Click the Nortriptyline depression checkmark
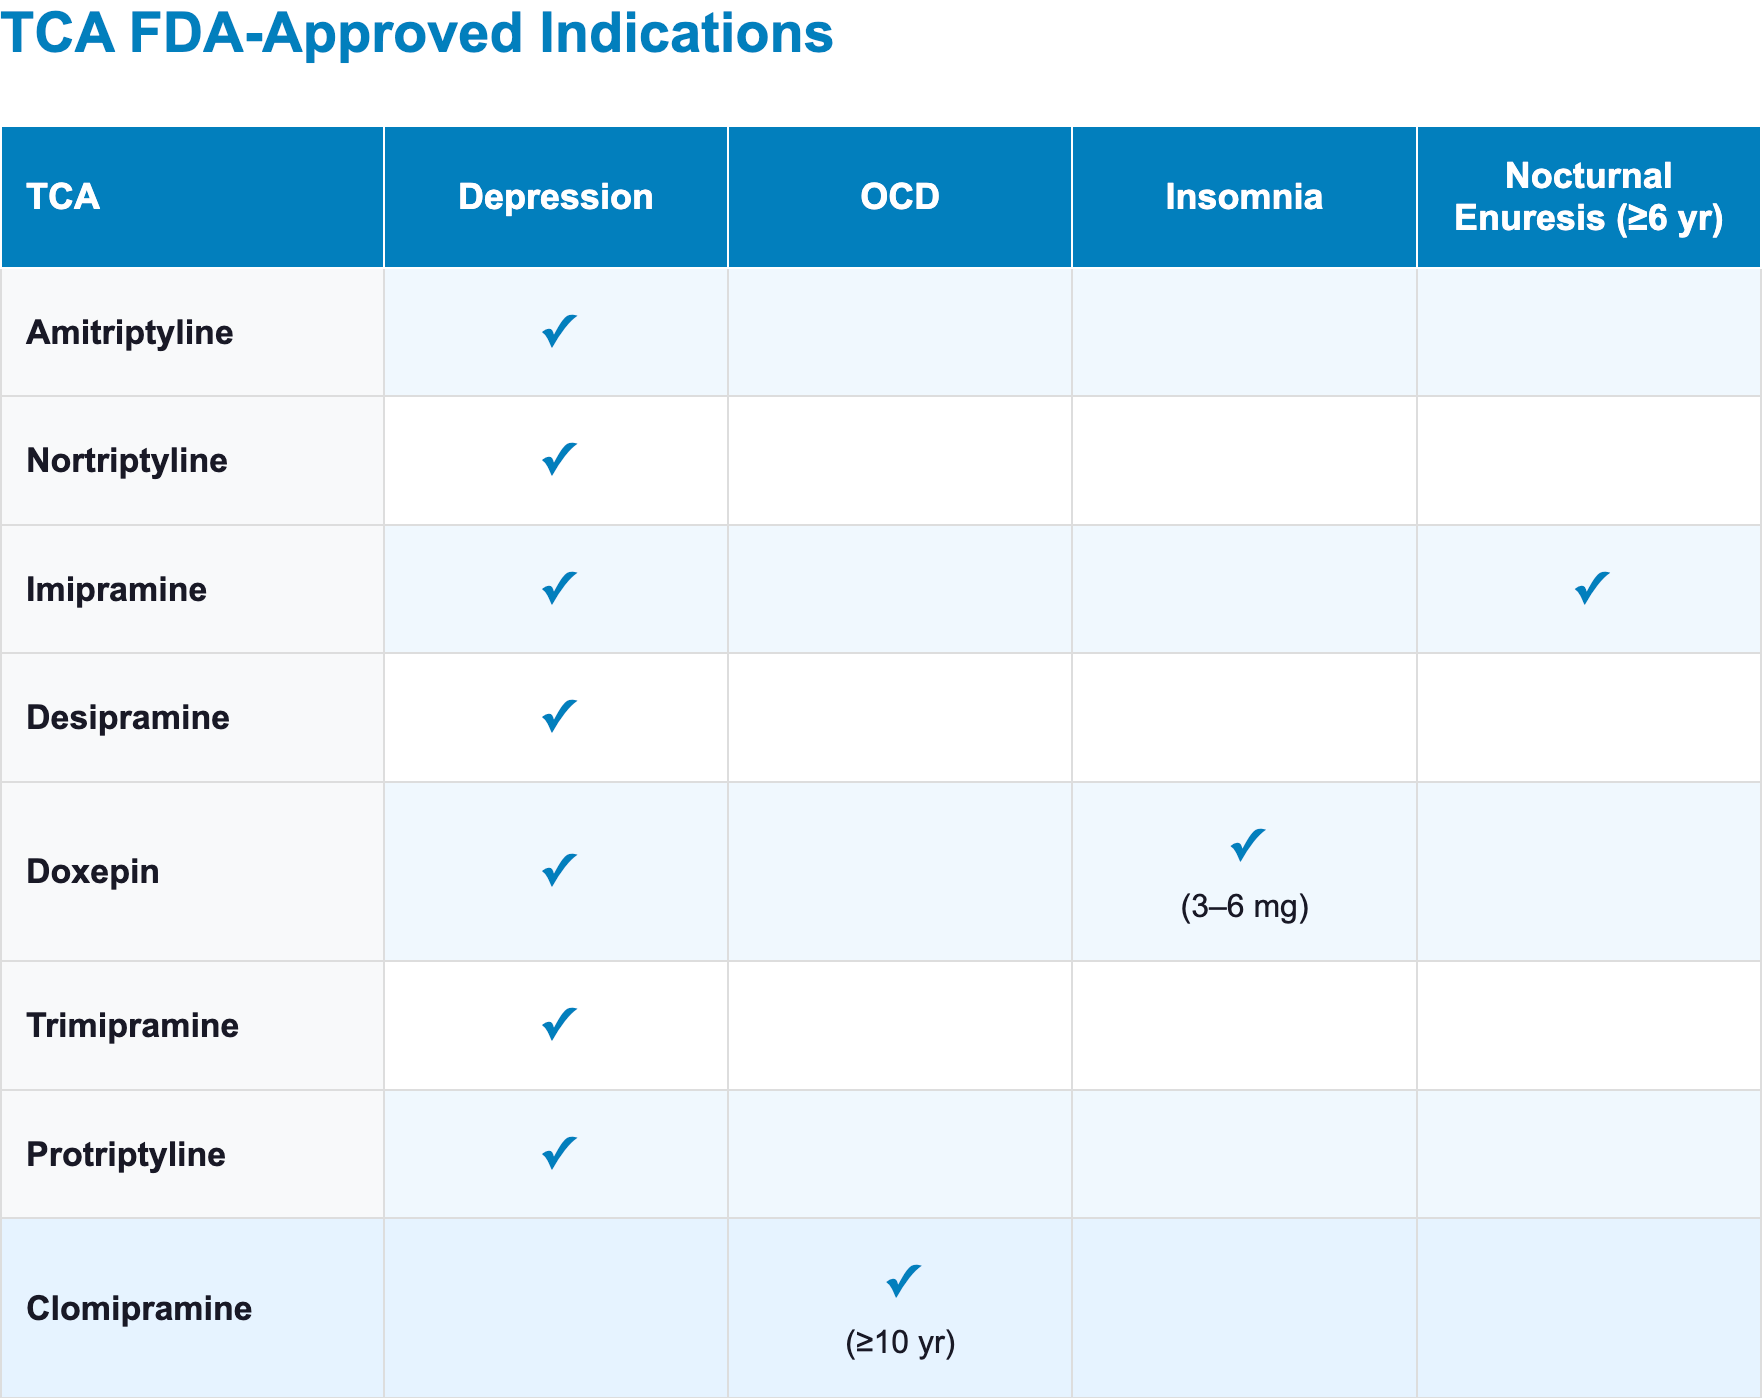This screenshot has width=1762, height=1398. click(x=558, y=459)
